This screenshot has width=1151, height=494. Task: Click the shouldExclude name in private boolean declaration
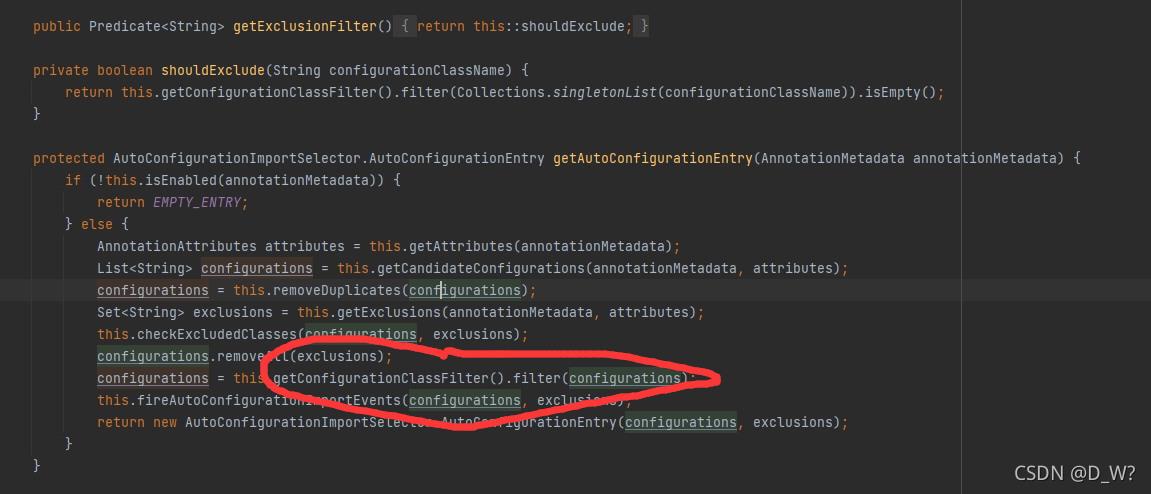click(212, 70)
